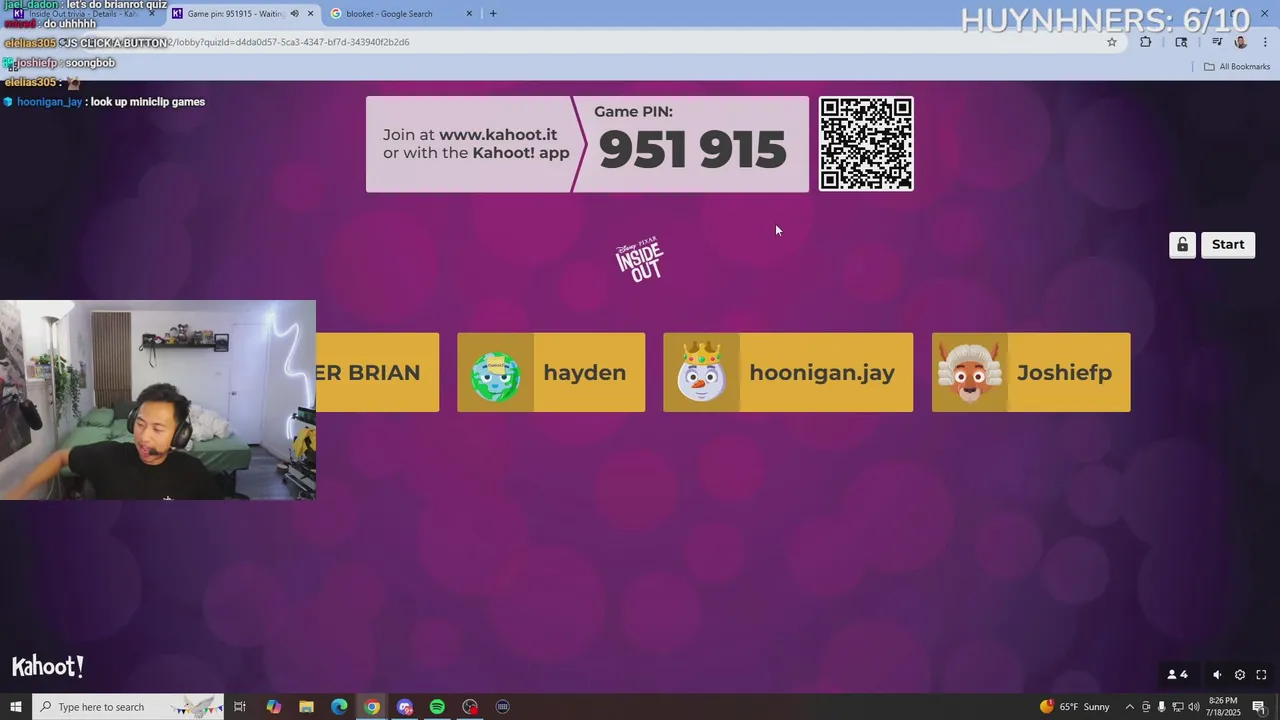Close the blooket Google Search tab

[469, 14]
